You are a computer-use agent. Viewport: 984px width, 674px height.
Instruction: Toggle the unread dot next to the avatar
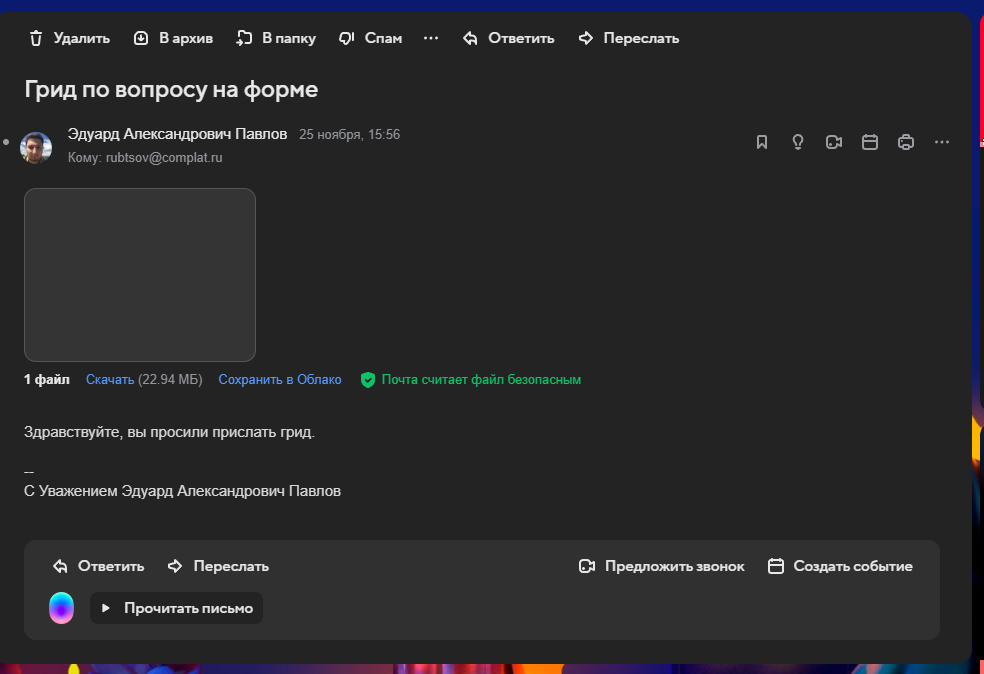pos(7,142)
